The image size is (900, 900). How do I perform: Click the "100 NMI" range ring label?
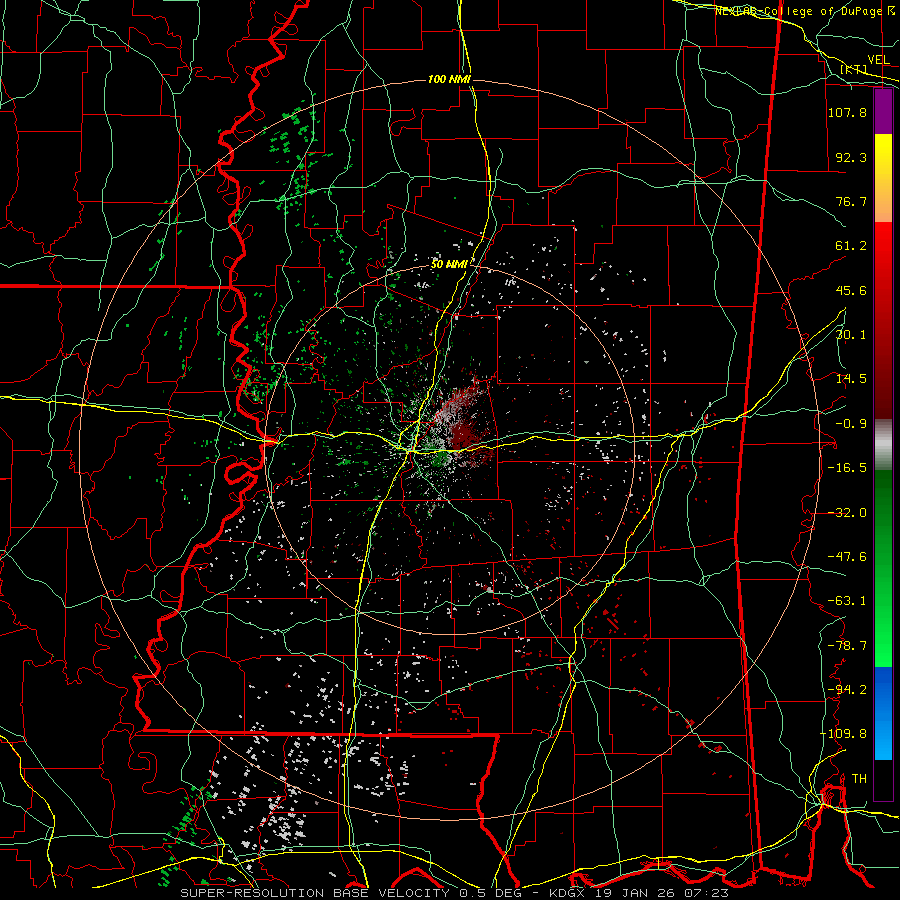click(449, 79)
